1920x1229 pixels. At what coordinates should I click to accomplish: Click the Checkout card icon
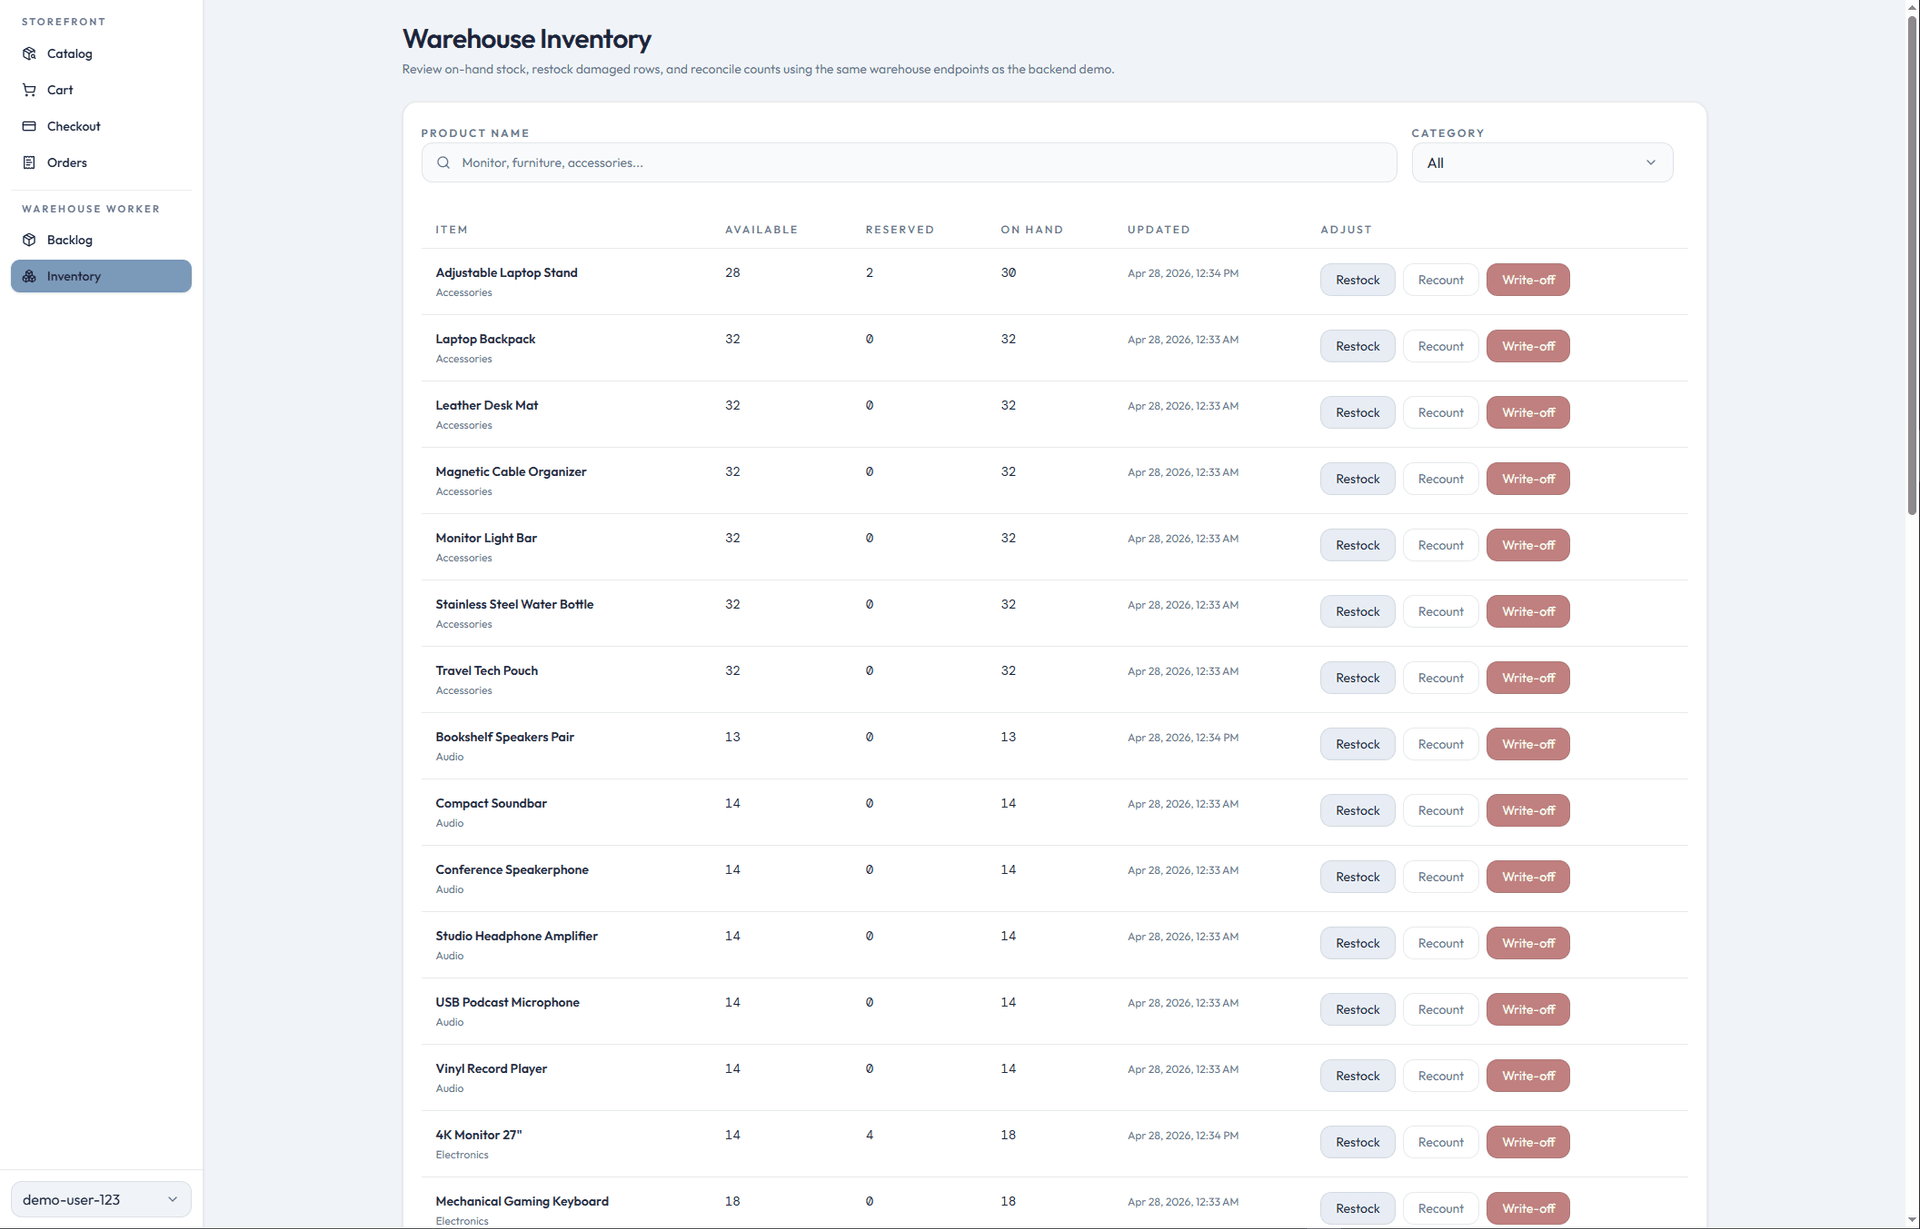click(30, 125)
